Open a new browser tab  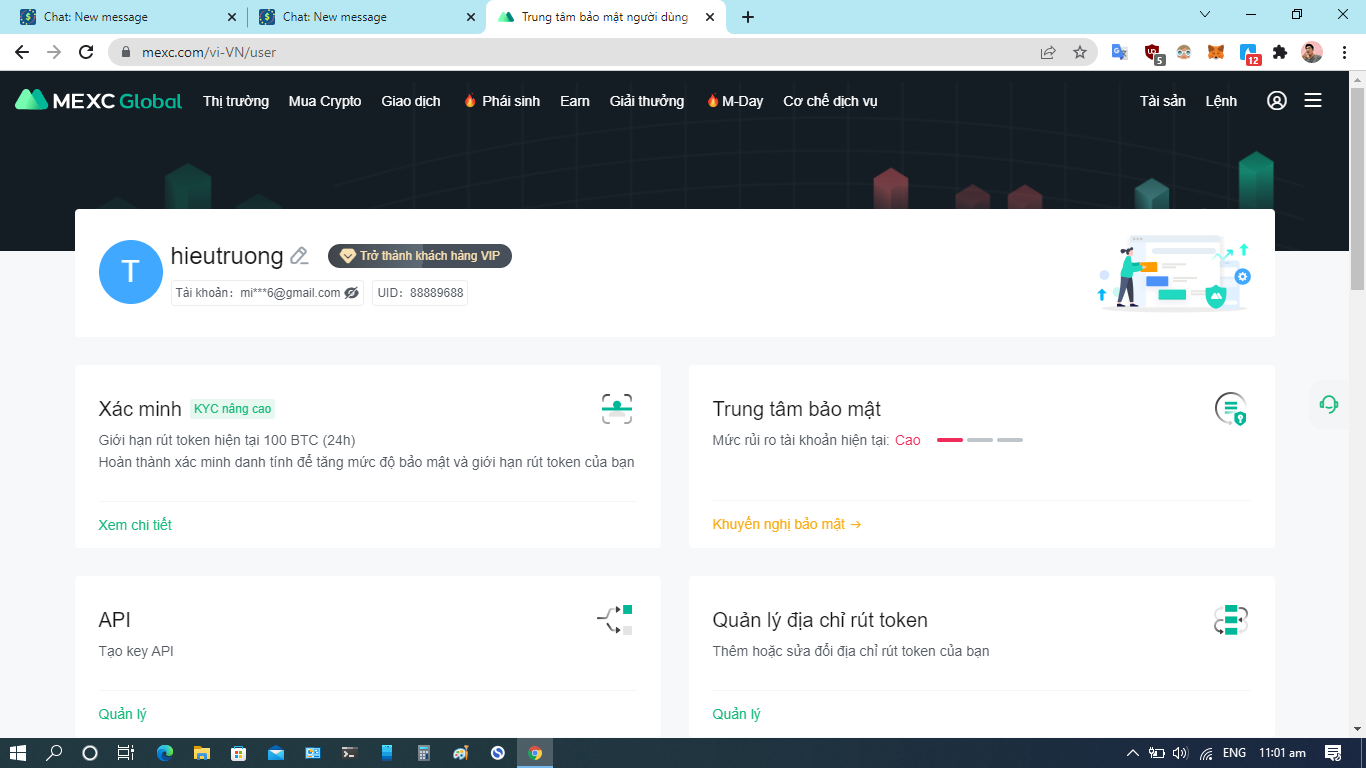click(x=748, y=17)
